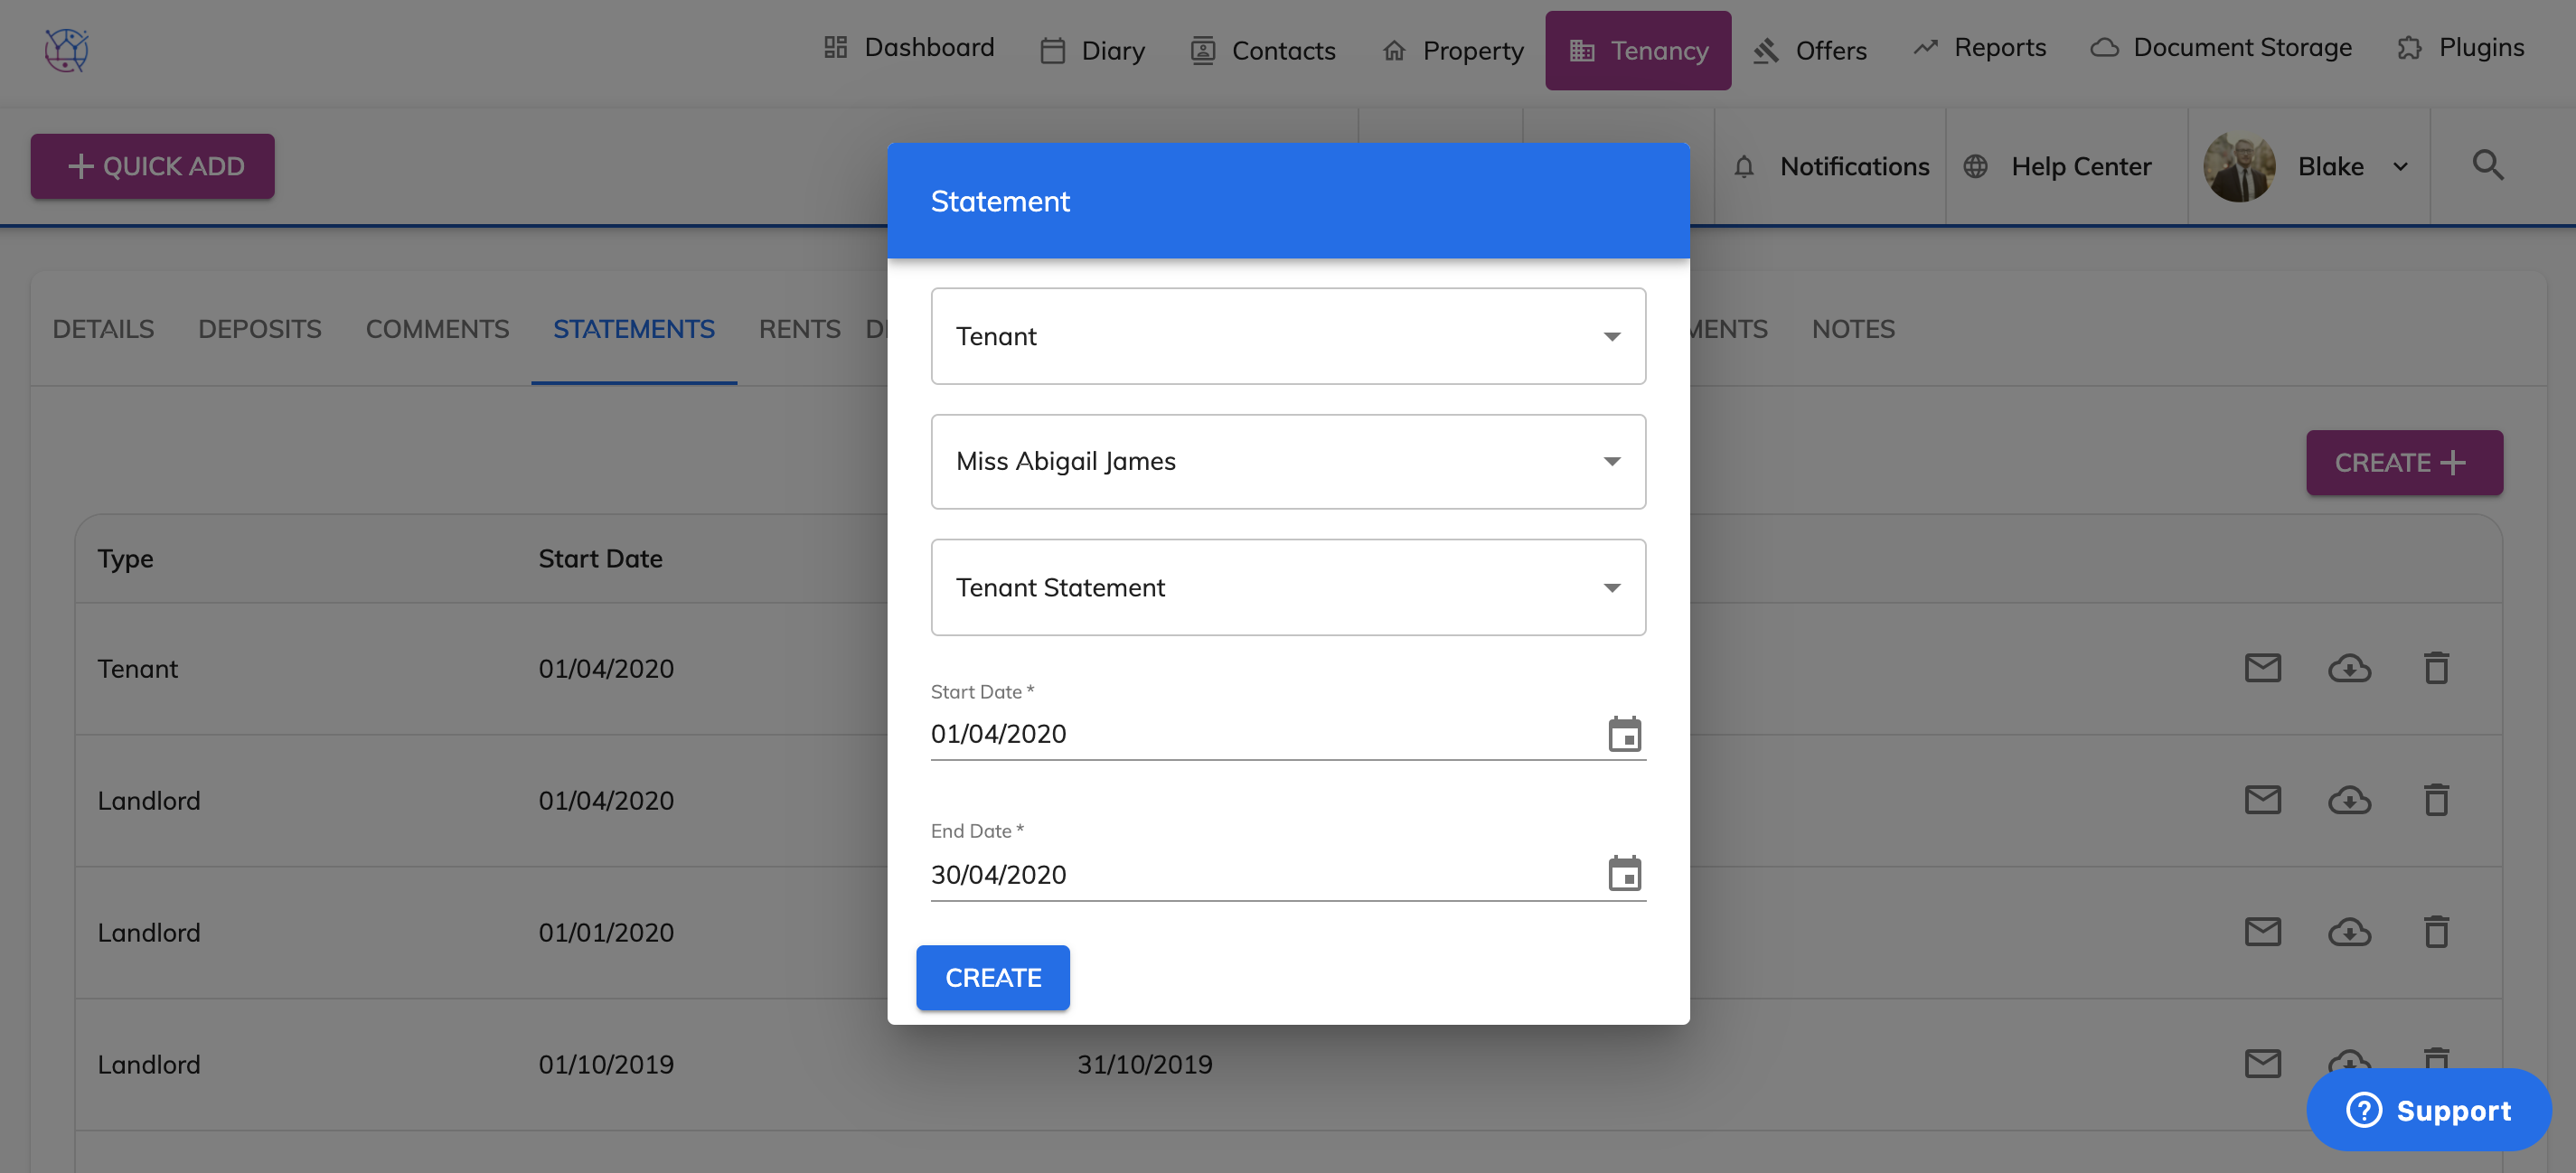Expand the Tenant Statement dropdown

coord(1288,587)
